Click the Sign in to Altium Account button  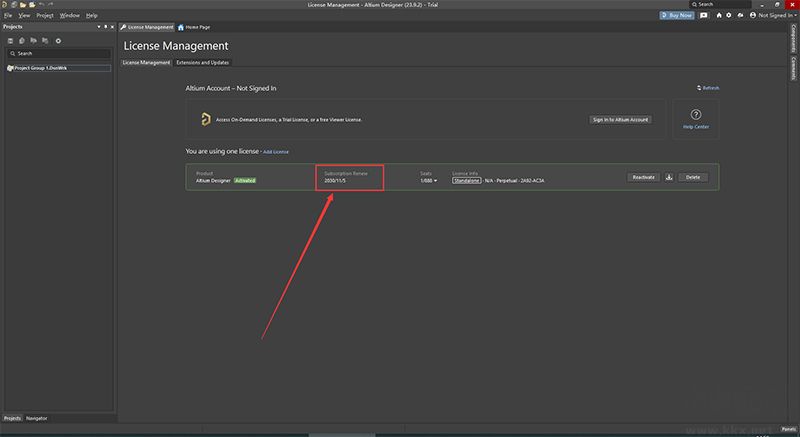click(620, 119)
